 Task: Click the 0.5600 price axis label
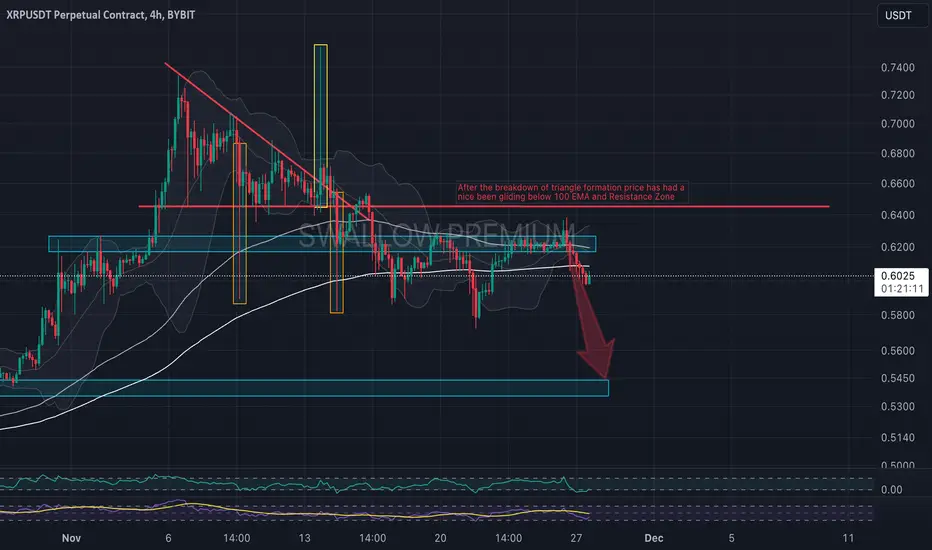(x=898, y=351)
